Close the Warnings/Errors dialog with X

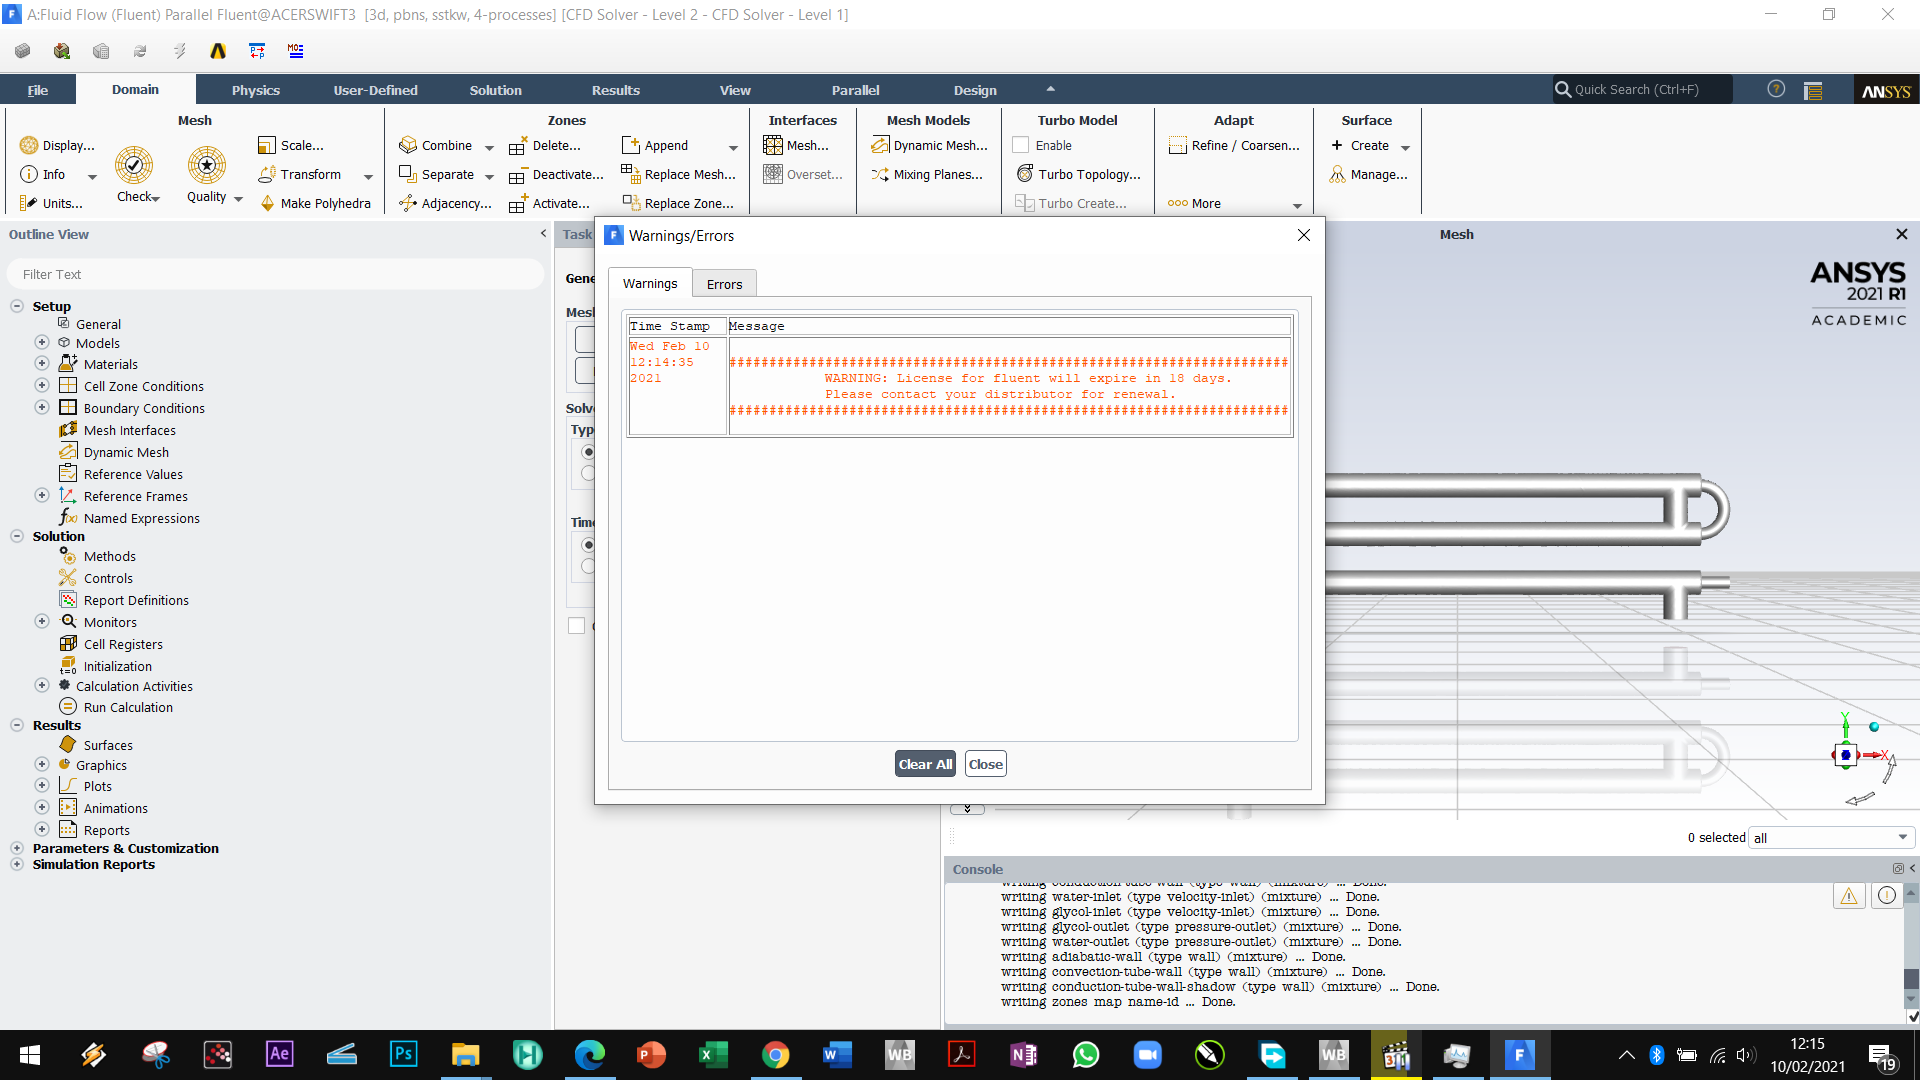click(x=1303, y=235)
